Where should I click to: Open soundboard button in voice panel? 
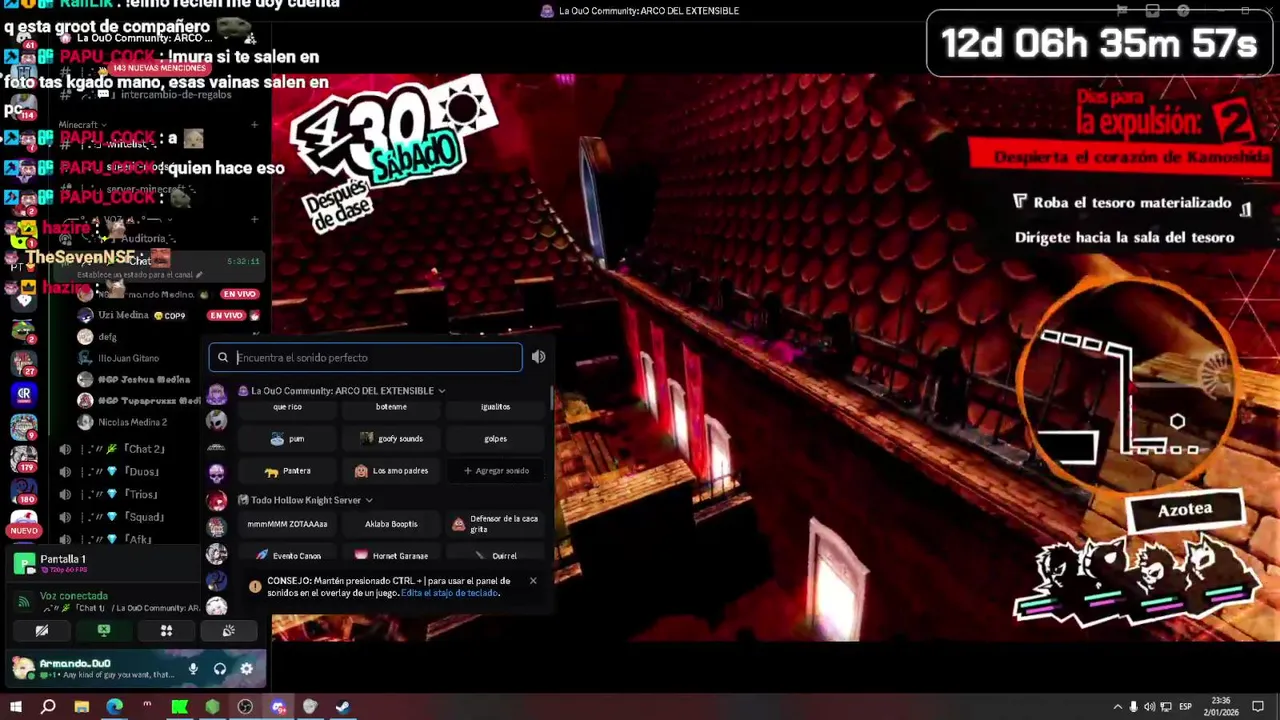click(x=228, y=631)
